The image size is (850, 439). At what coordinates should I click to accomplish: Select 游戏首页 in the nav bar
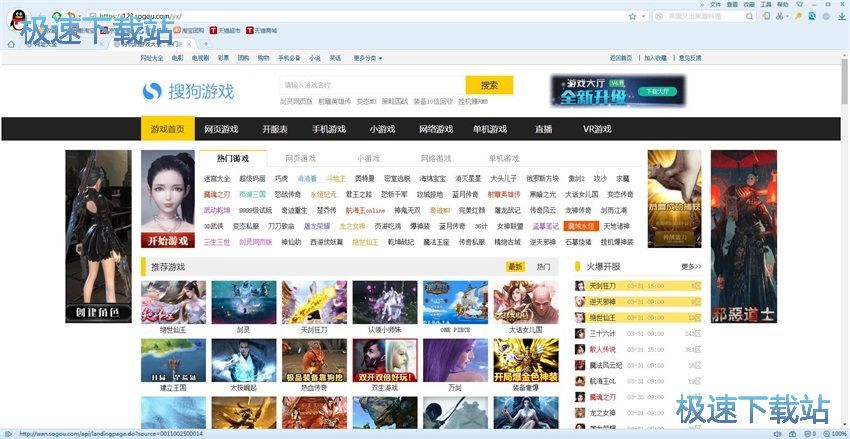tap(168, 129)
